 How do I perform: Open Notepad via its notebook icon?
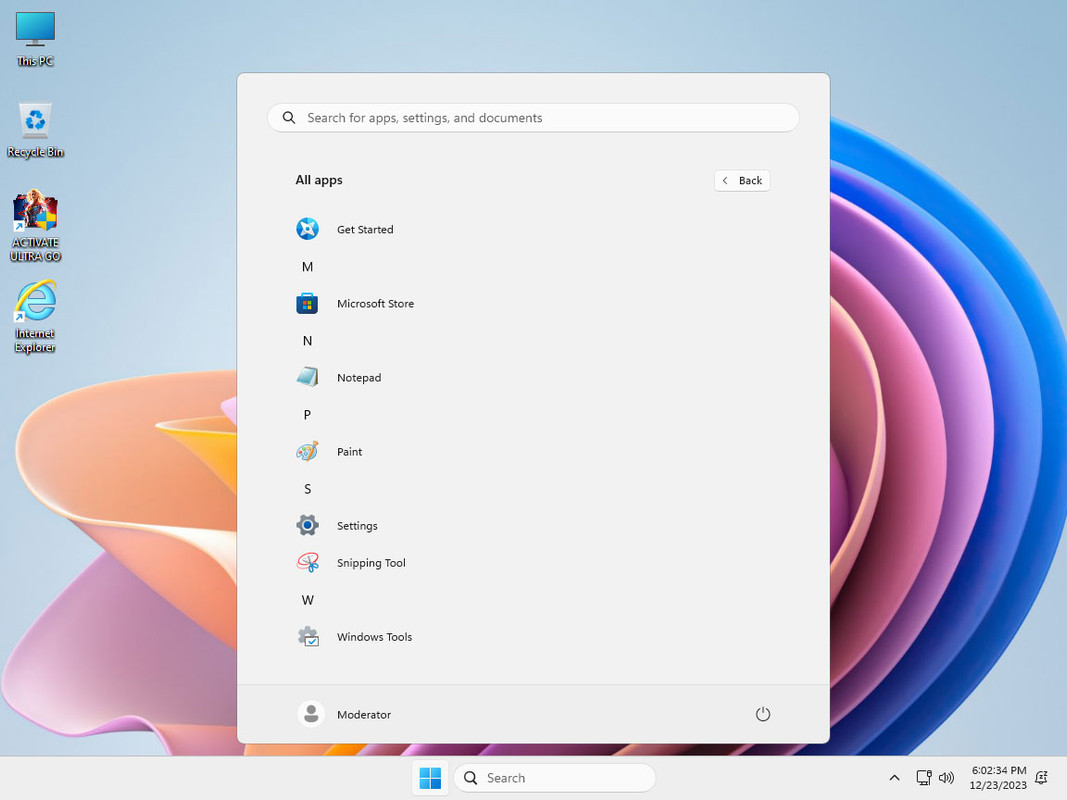click(x=308, y=377)
